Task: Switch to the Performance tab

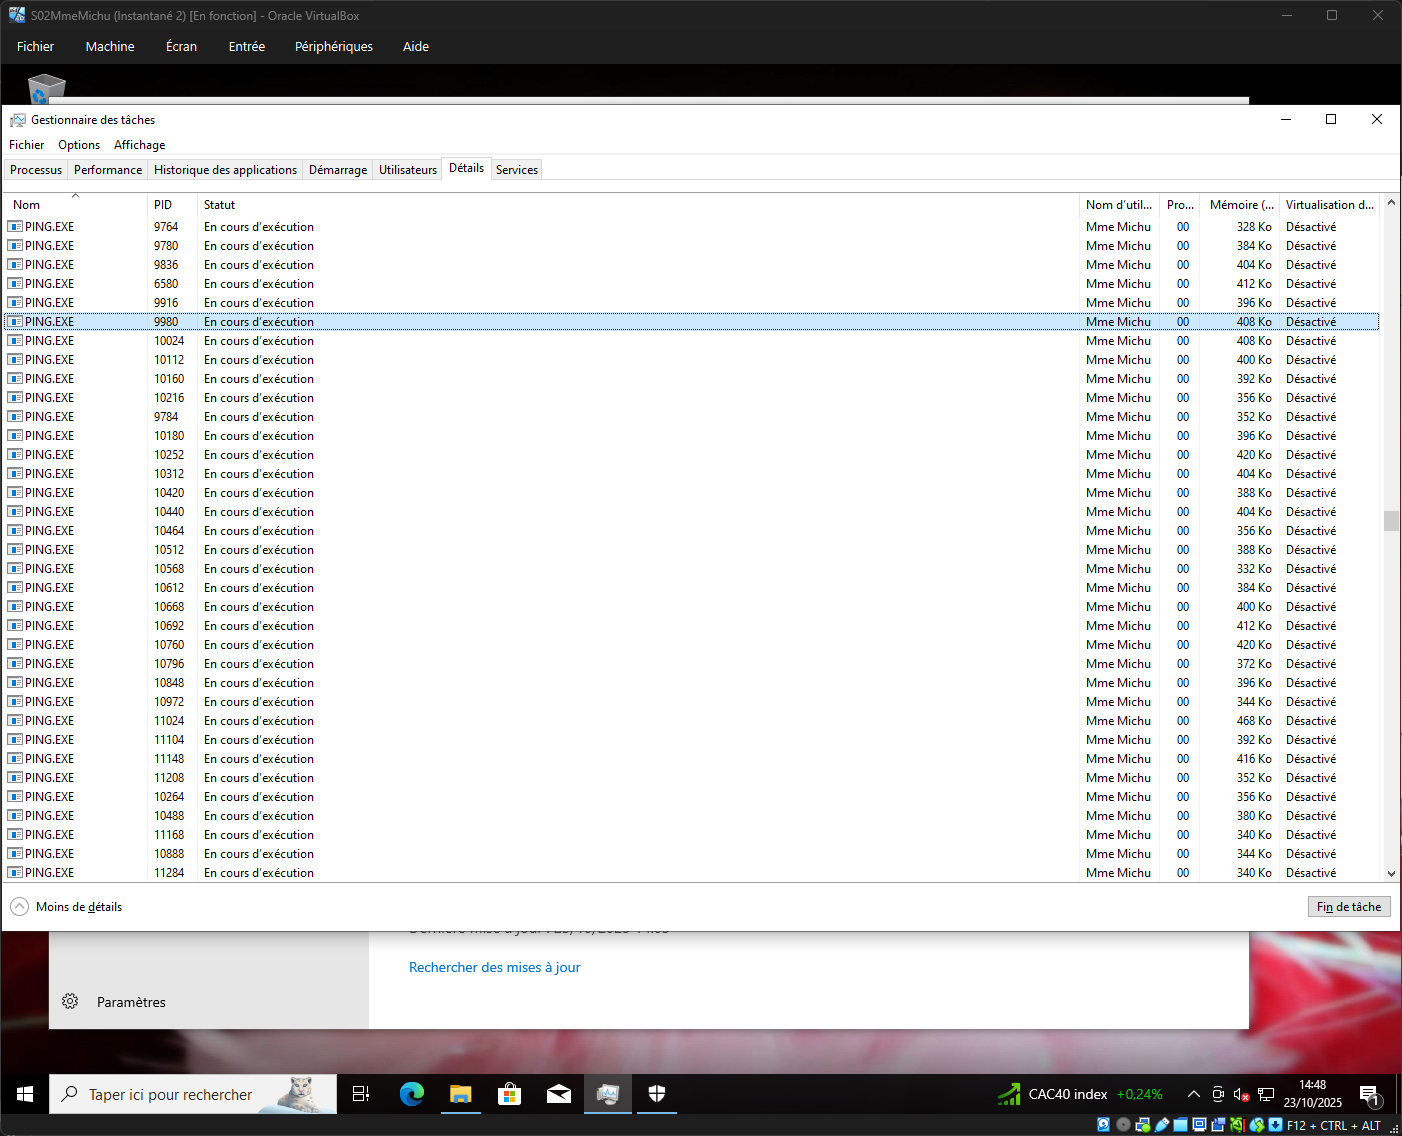Action: coord(108,170)
